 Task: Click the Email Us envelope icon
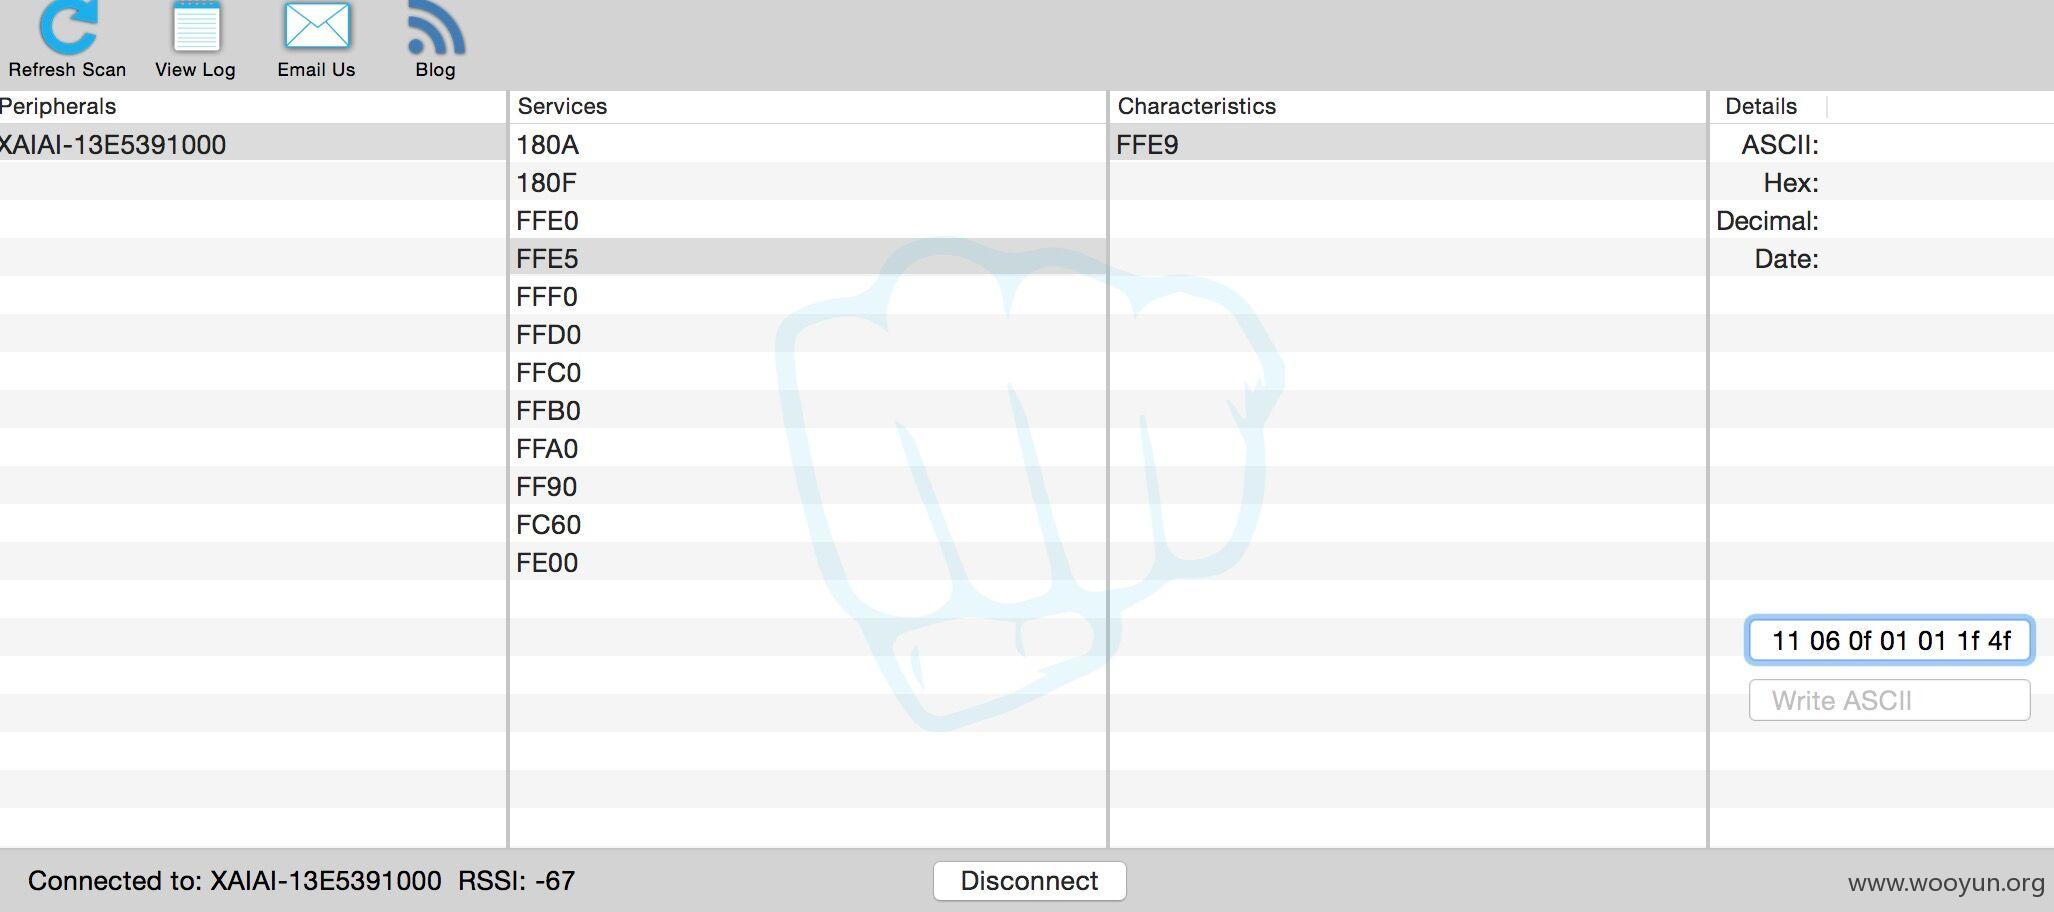pos(317,27)
